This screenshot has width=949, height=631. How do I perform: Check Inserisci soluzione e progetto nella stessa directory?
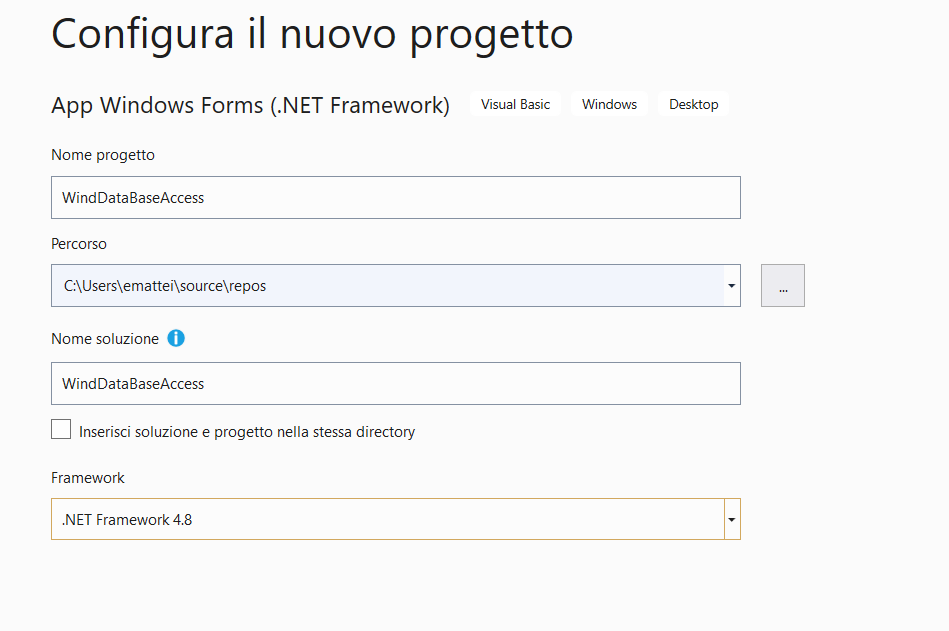click(x=61, y=430)
